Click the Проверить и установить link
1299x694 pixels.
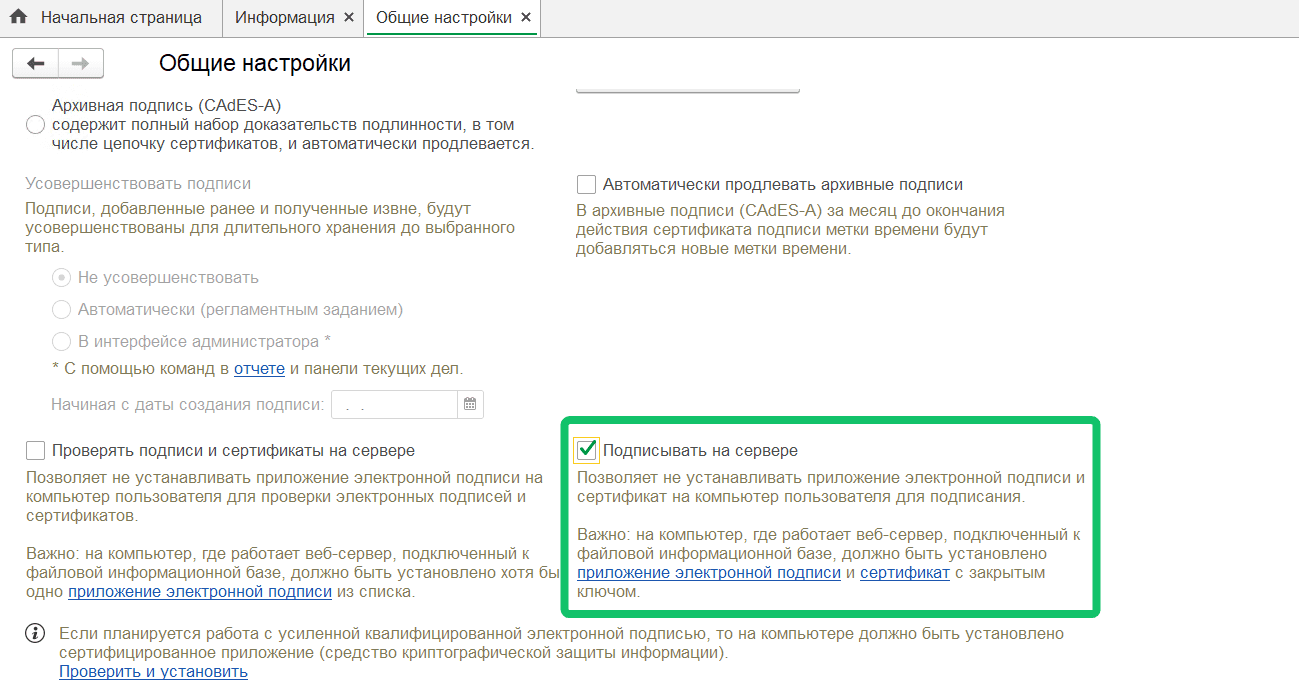point(153,672)
